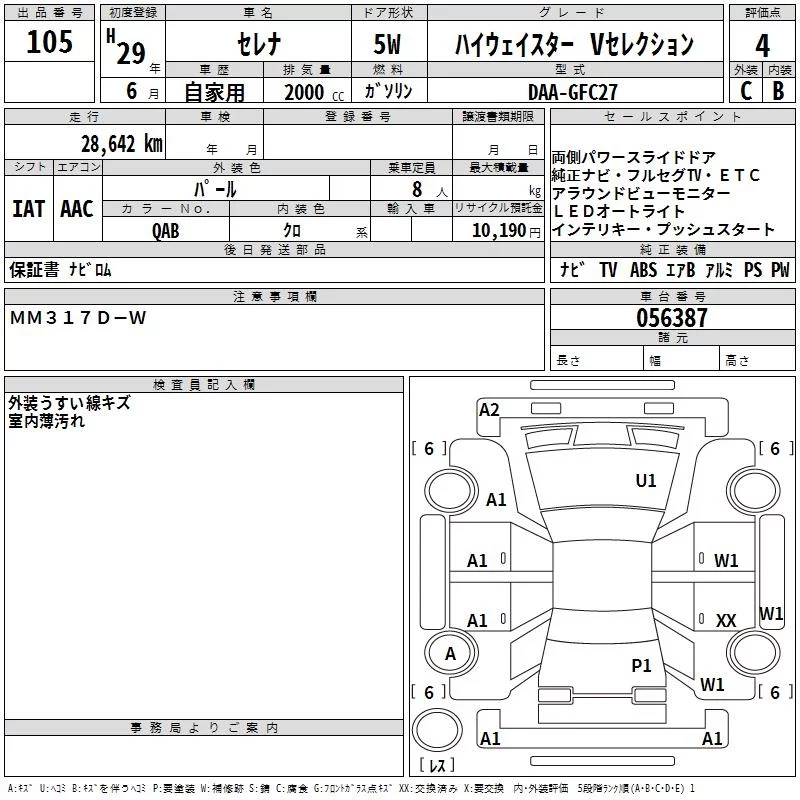Screen dimensions: 800x800
Task: Click the 登録番号 header
Action: [x=358, y=116]
